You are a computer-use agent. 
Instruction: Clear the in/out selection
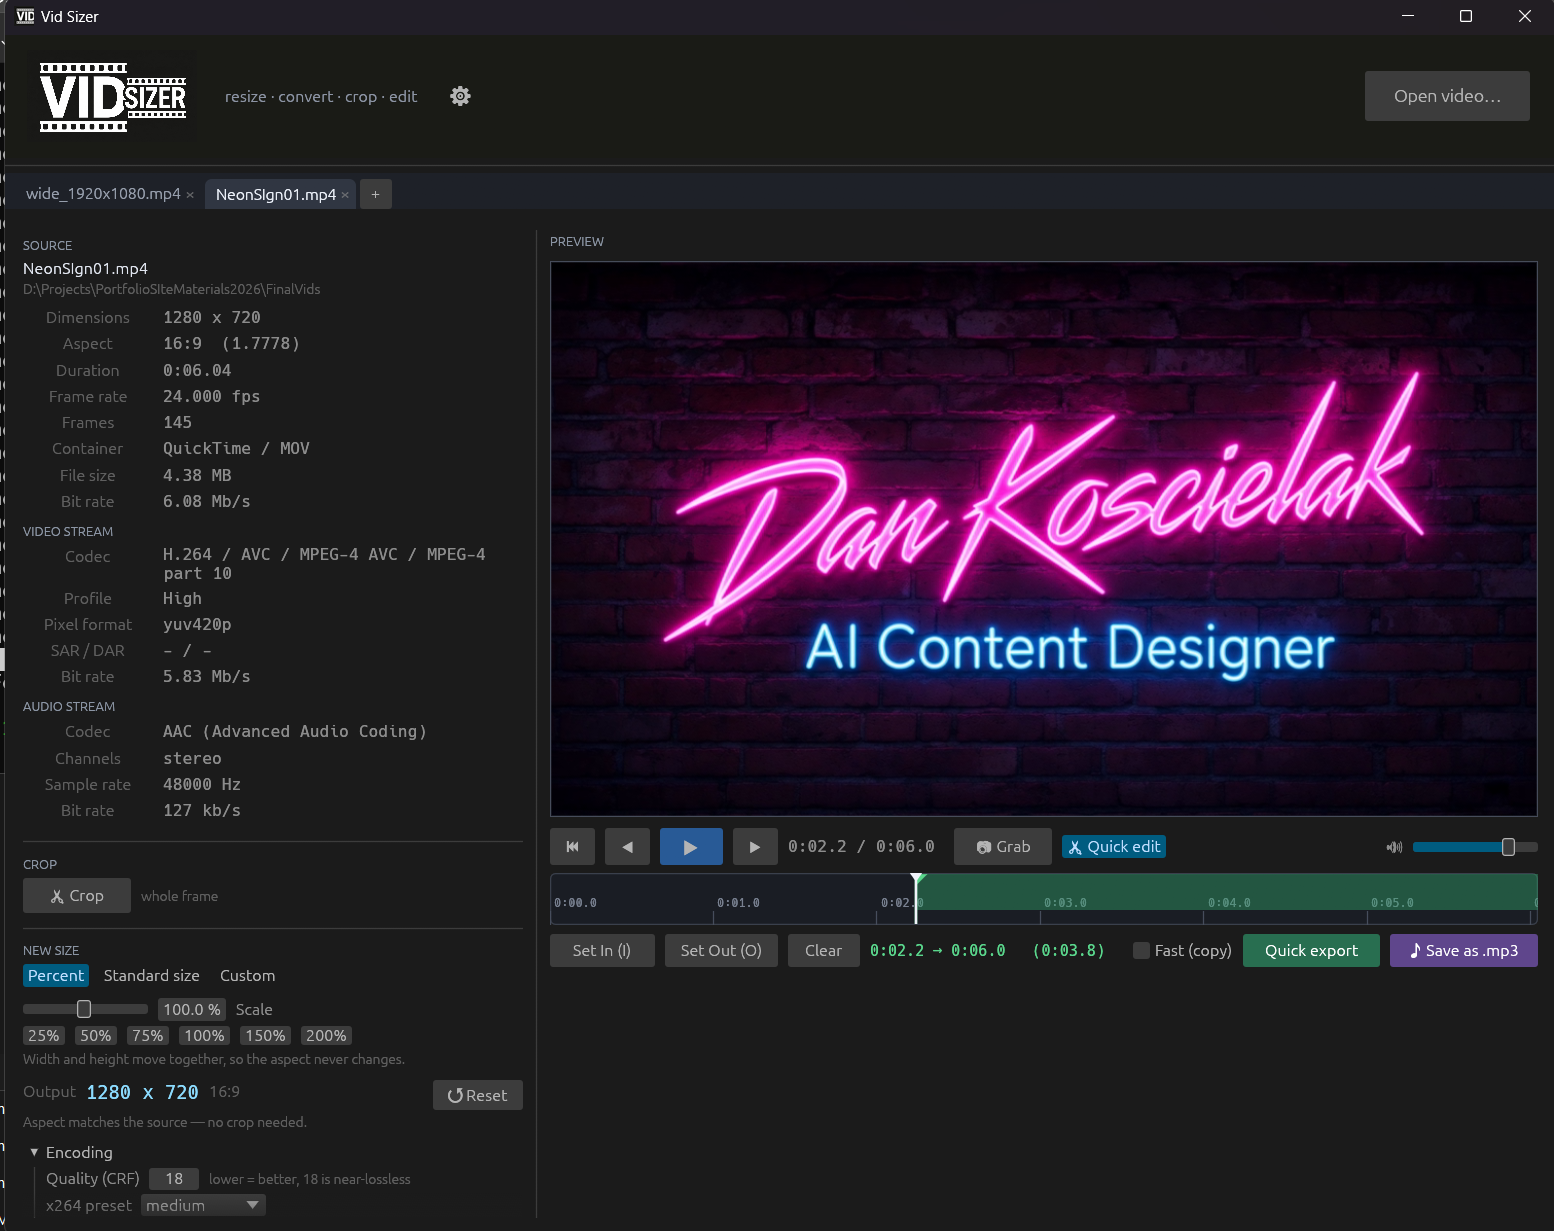click(x=824, y=951)
